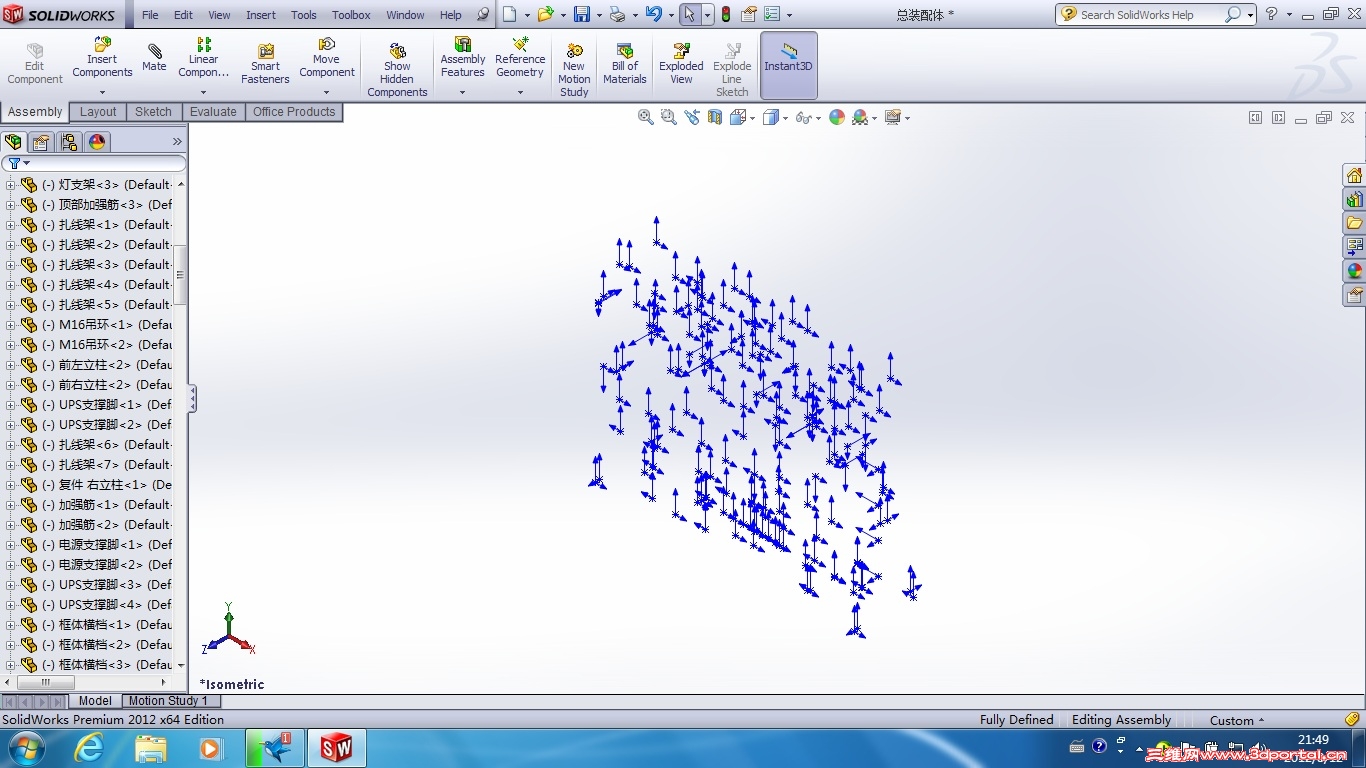The width and height of the screenshot is (1366, 768).
Task: Pin the menu bar with the pushpin
Action: (x=483, y=15)
